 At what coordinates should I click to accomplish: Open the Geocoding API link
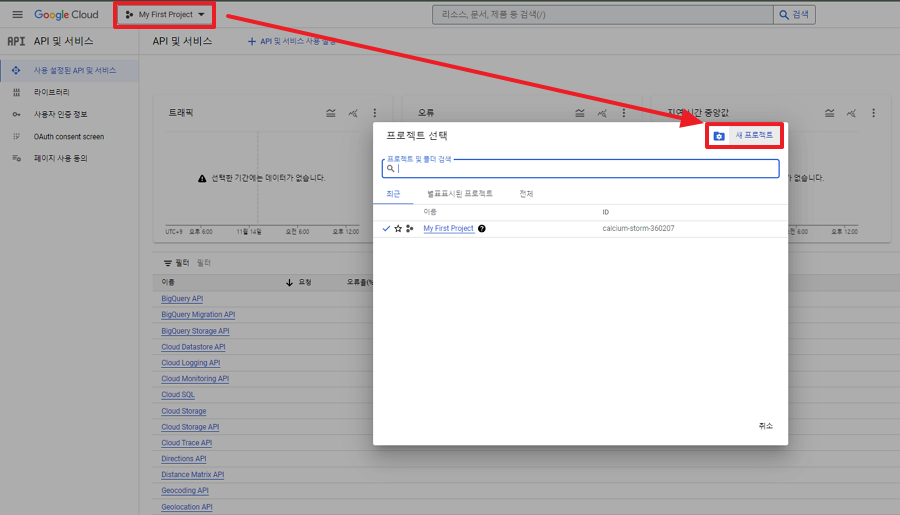pos(185,491)
